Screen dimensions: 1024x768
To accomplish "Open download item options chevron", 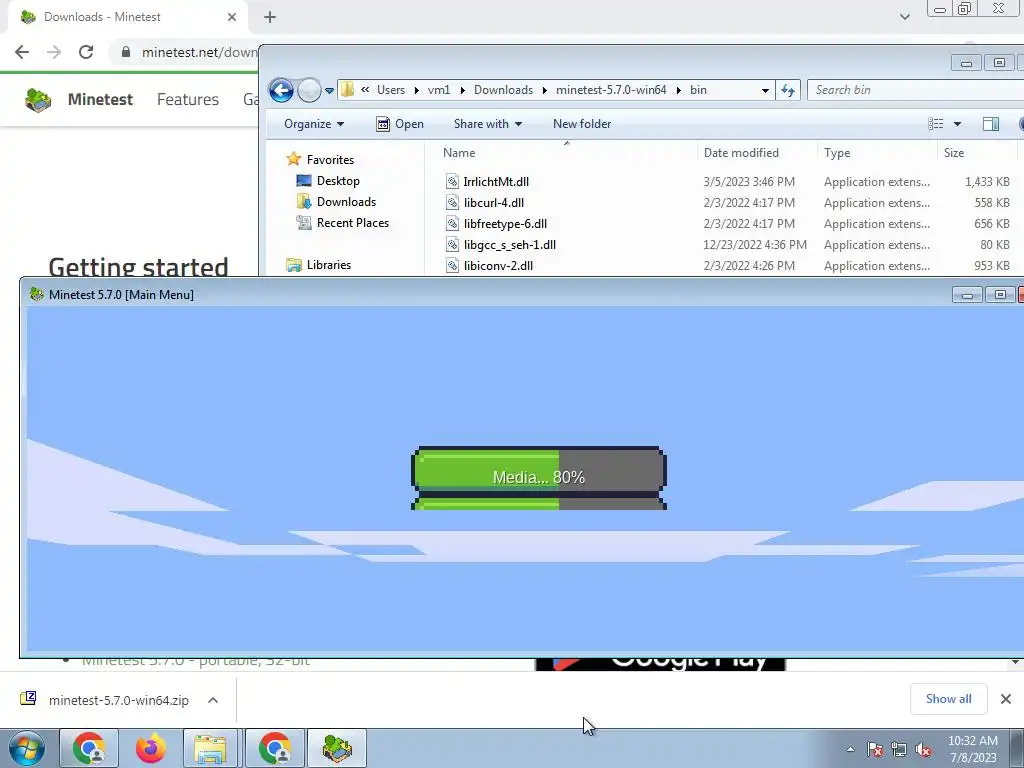I will coord(213,700).
